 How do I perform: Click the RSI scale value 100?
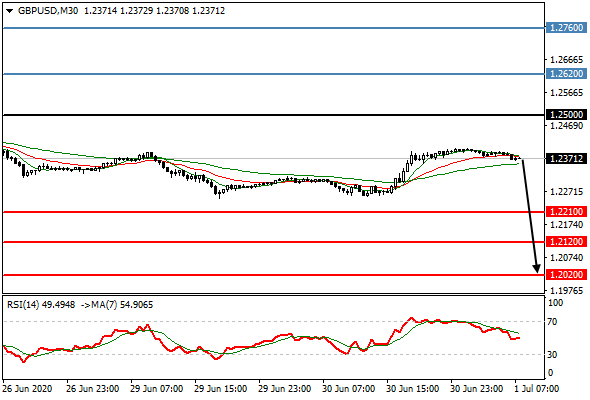[556, 303]
